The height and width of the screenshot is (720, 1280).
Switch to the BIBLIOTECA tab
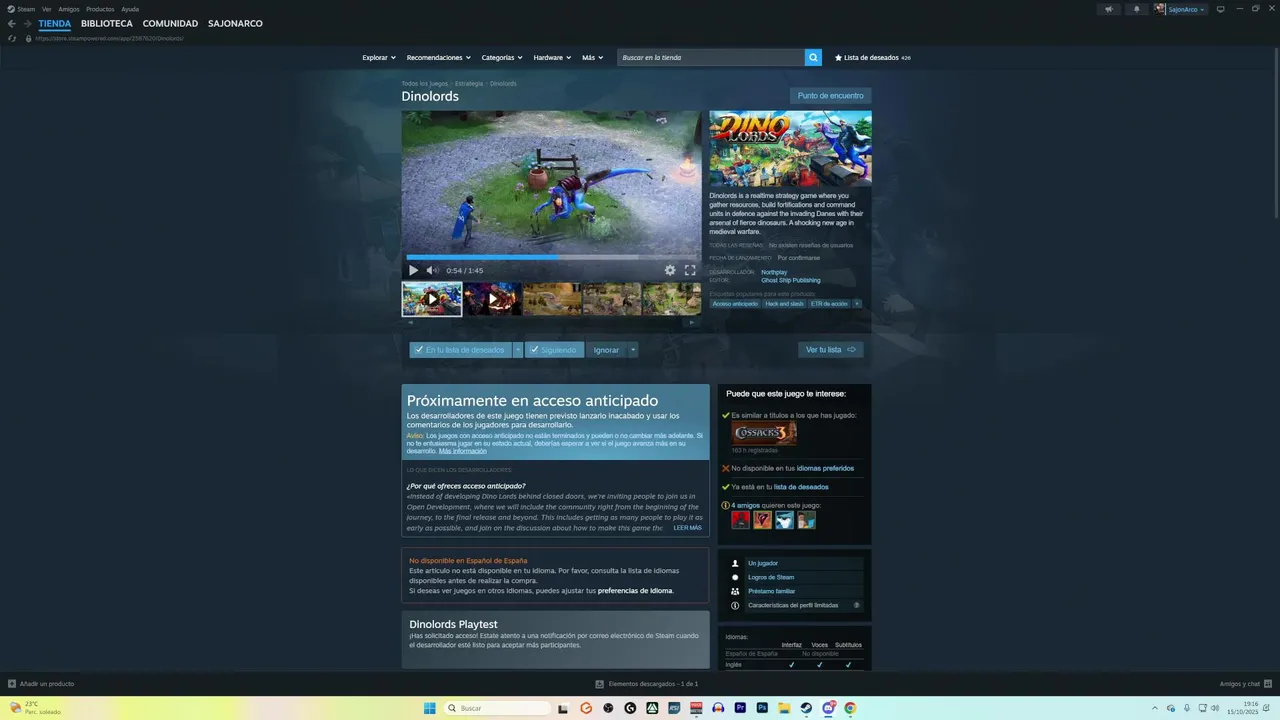107,23
